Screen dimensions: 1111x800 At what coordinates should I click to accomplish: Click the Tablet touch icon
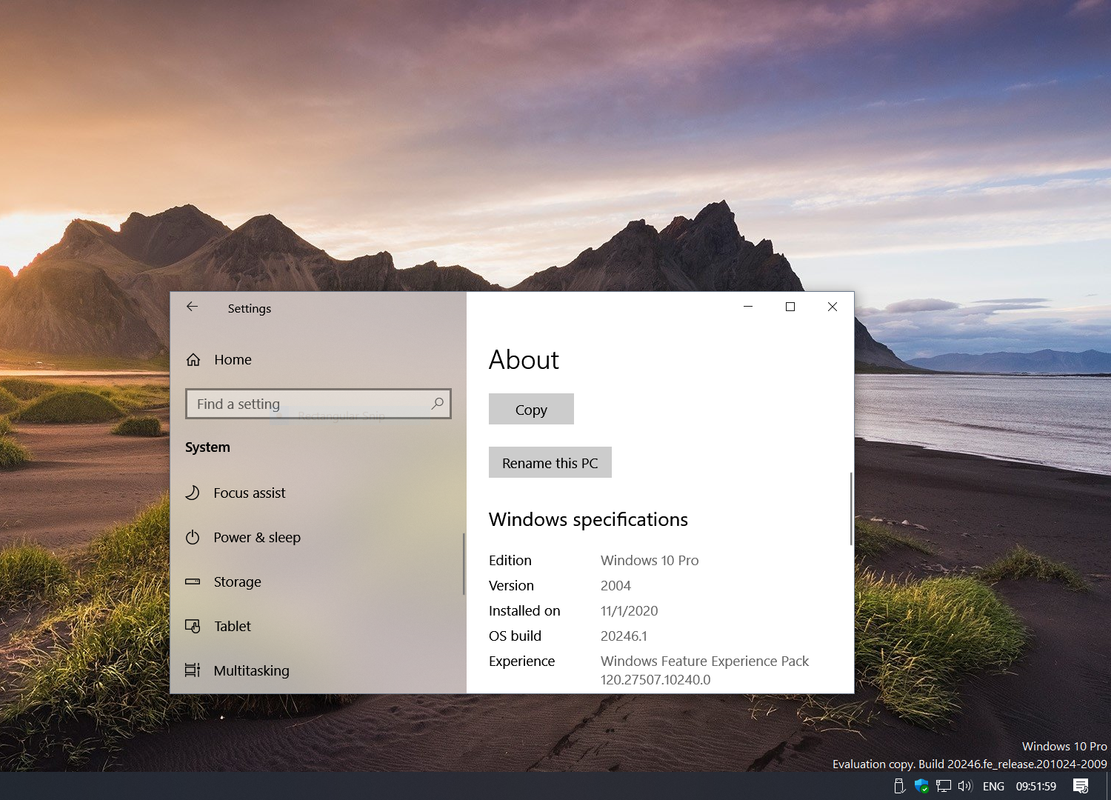click(x=193, y=626)
